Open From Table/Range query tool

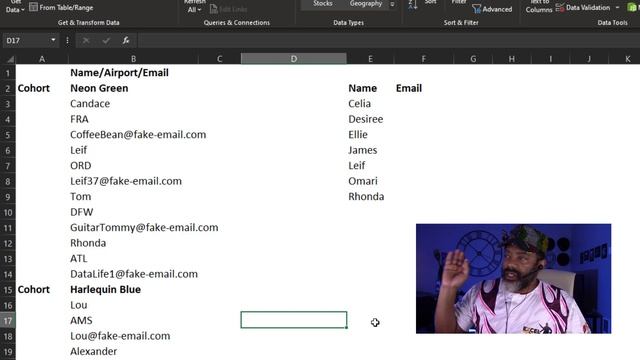pos(61,7)
